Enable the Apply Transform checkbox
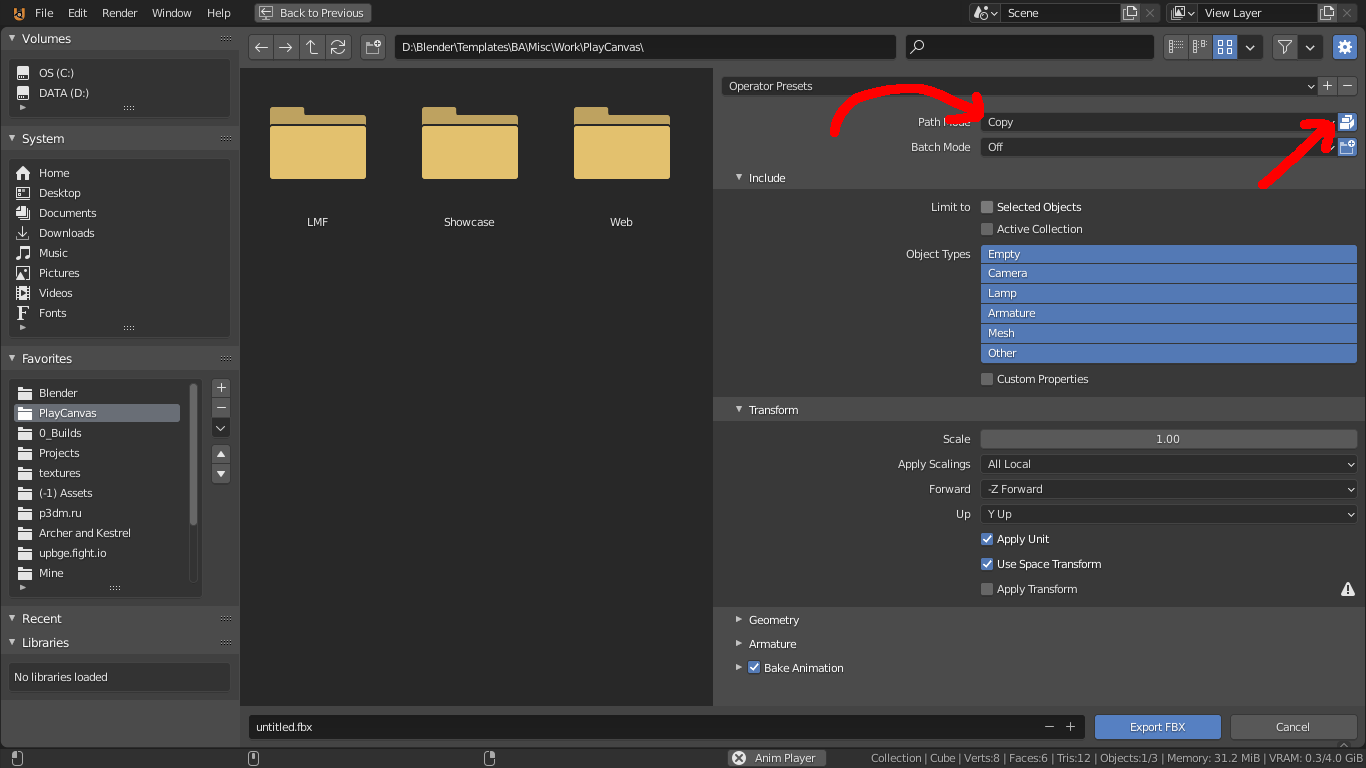This screenshot has height=768, width=1366. click(x=987, y=589)
